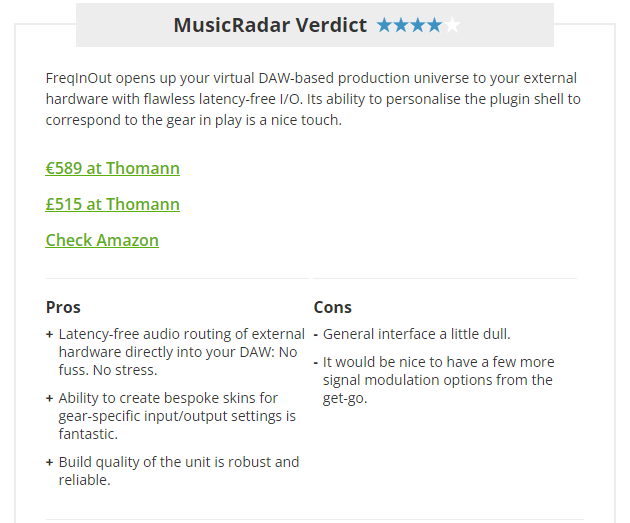
Task: Click the minus icon beside General interface con
Action: 316,334
